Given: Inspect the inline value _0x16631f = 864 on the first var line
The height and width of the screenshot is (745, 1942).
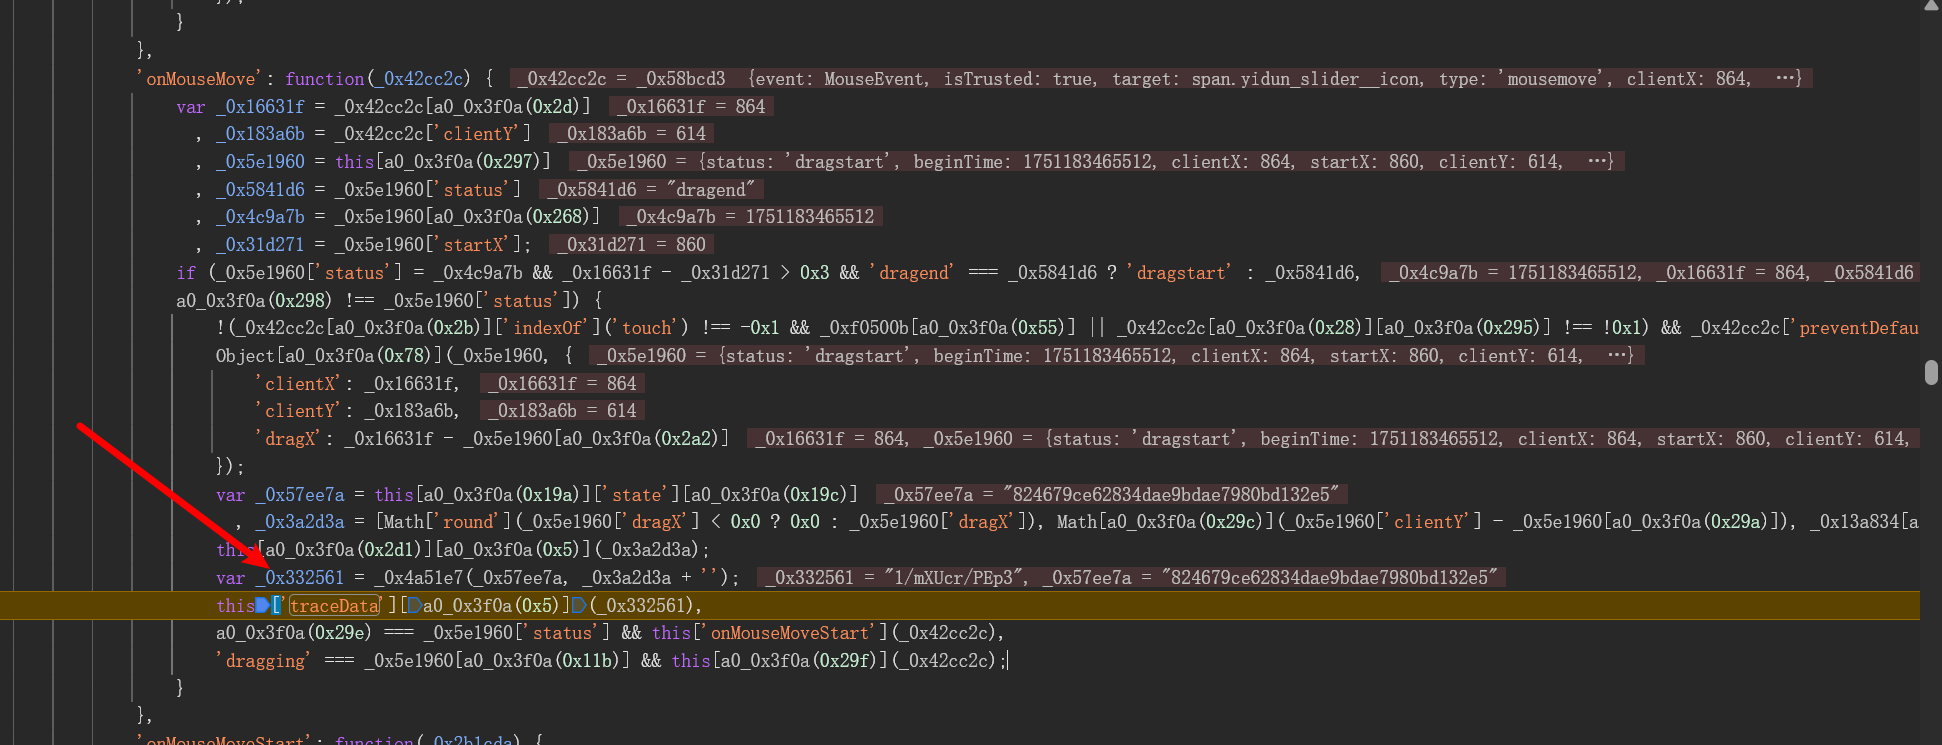Looking at the screenshot, I should pyautogui.click(x=695, y=106).
